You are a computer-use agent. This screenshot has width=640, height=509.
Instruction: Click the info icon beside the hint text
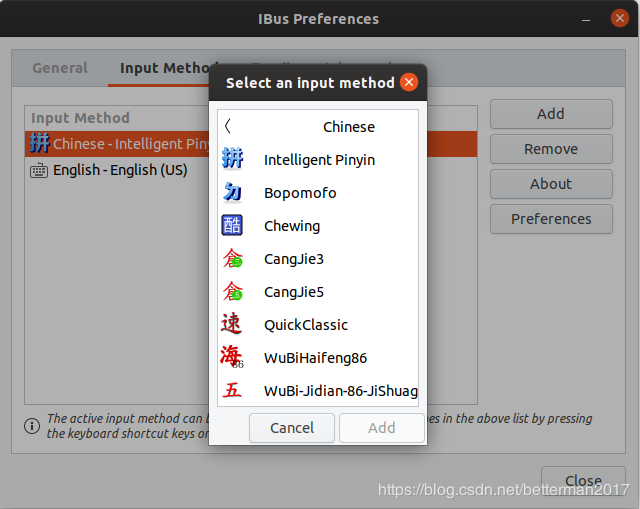[32, 426]
